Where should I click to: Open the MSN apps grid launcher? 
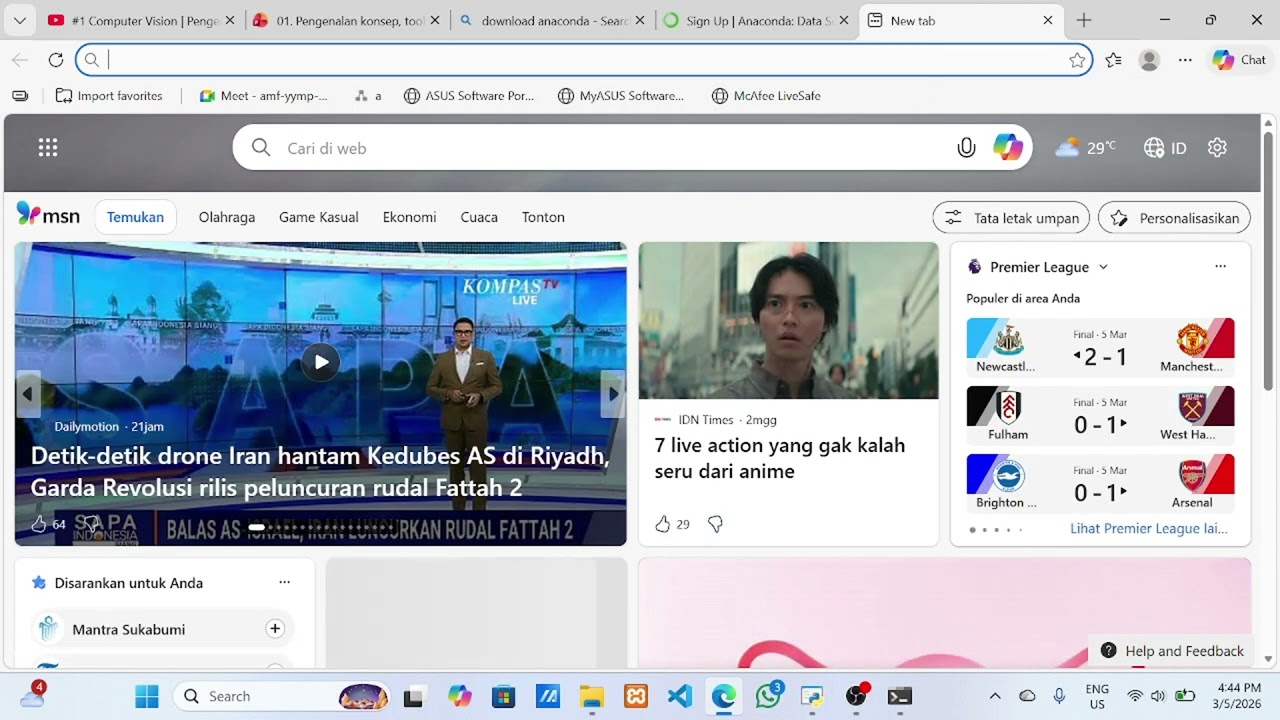coord(48,148)
